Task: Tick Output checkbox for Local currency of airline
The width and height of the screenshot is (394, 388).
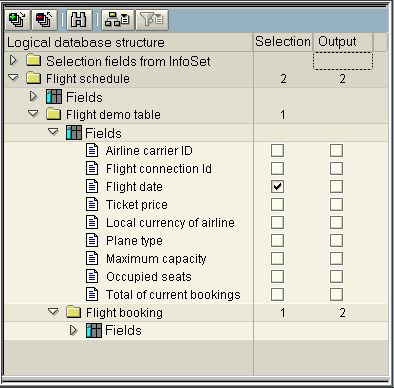Action: pyautogui.click(x=336, y=222)
